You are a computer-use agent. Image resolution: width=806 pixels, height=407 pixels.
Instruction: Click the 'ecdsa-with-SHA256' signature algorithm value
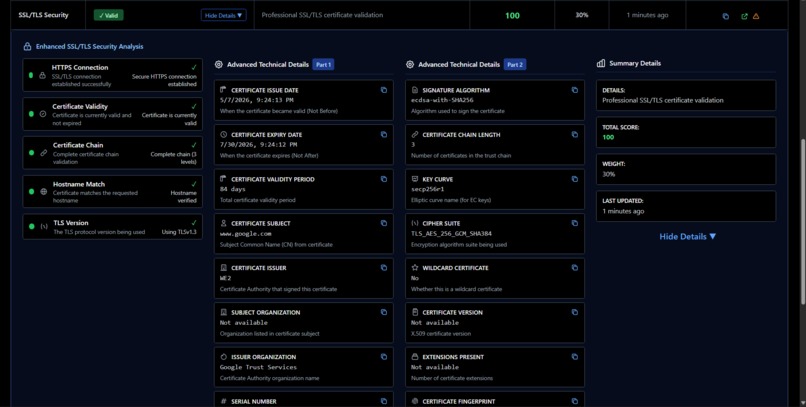[x=442, y=100]
